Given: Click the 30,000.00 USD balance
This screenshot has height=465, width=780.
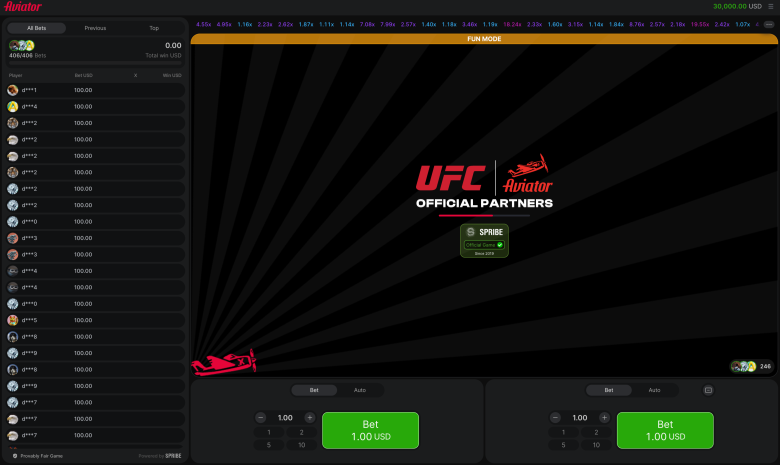Looking at the screenshot, I should (x=737, y=6).
